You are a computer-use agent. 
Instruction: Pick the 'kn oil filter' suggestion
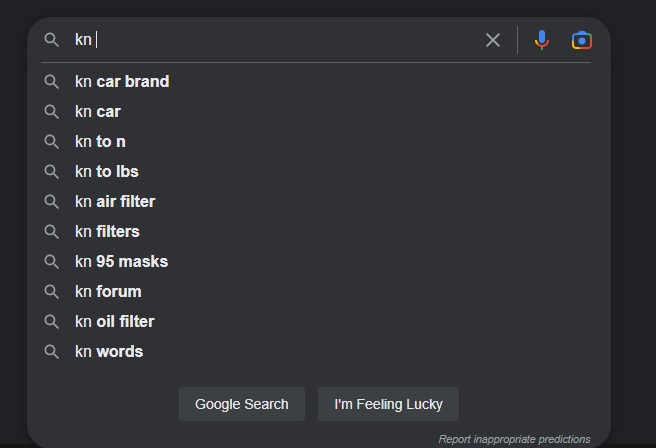(x=115, y=322)
